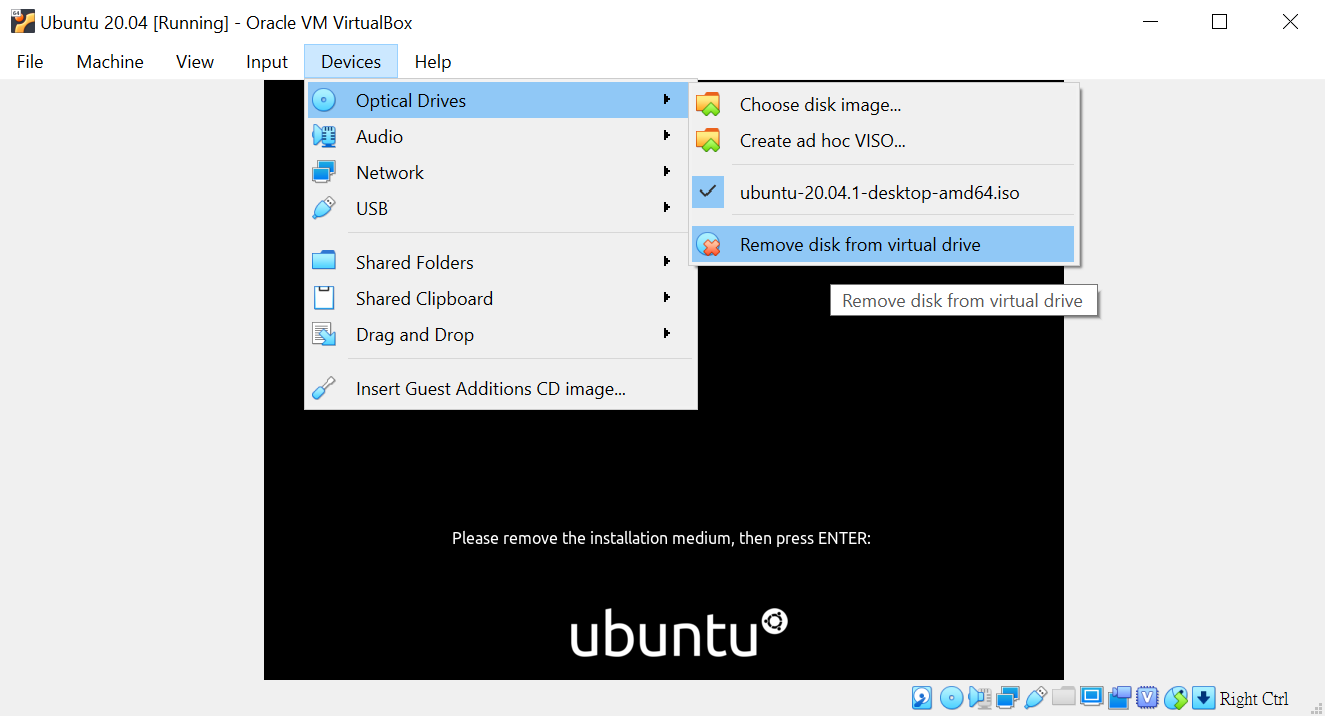Click the keyboard capture arrow icon
The image size is (1325, 716).
click(x=1203, y=698)
